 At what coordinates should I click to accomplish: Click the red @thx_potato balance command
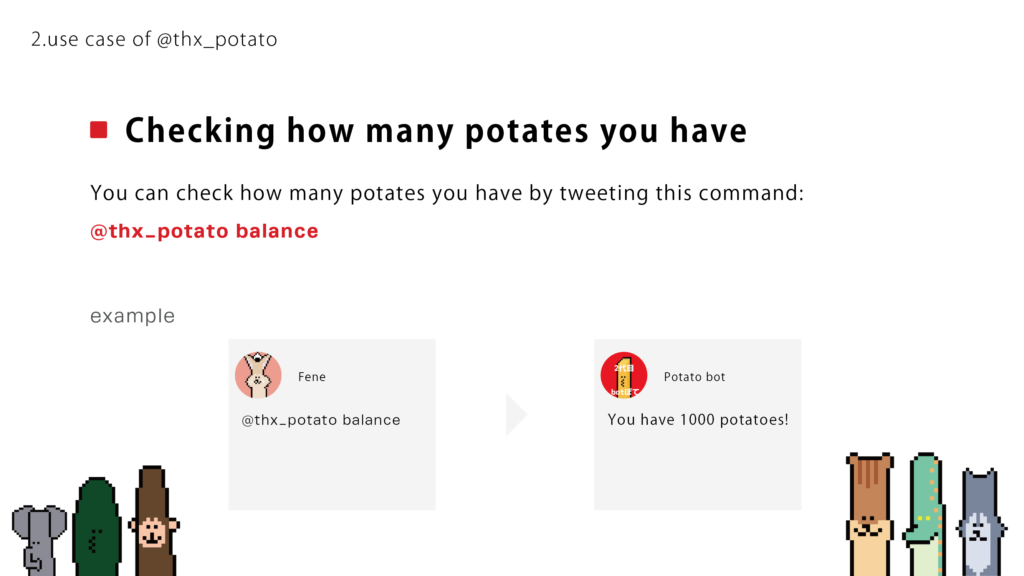coord(204,231)
